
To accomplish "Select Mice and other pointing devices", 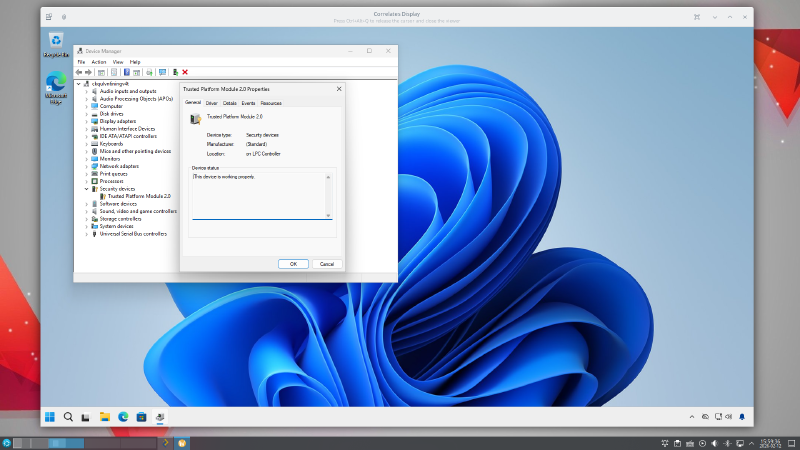I will coord(135,152).
